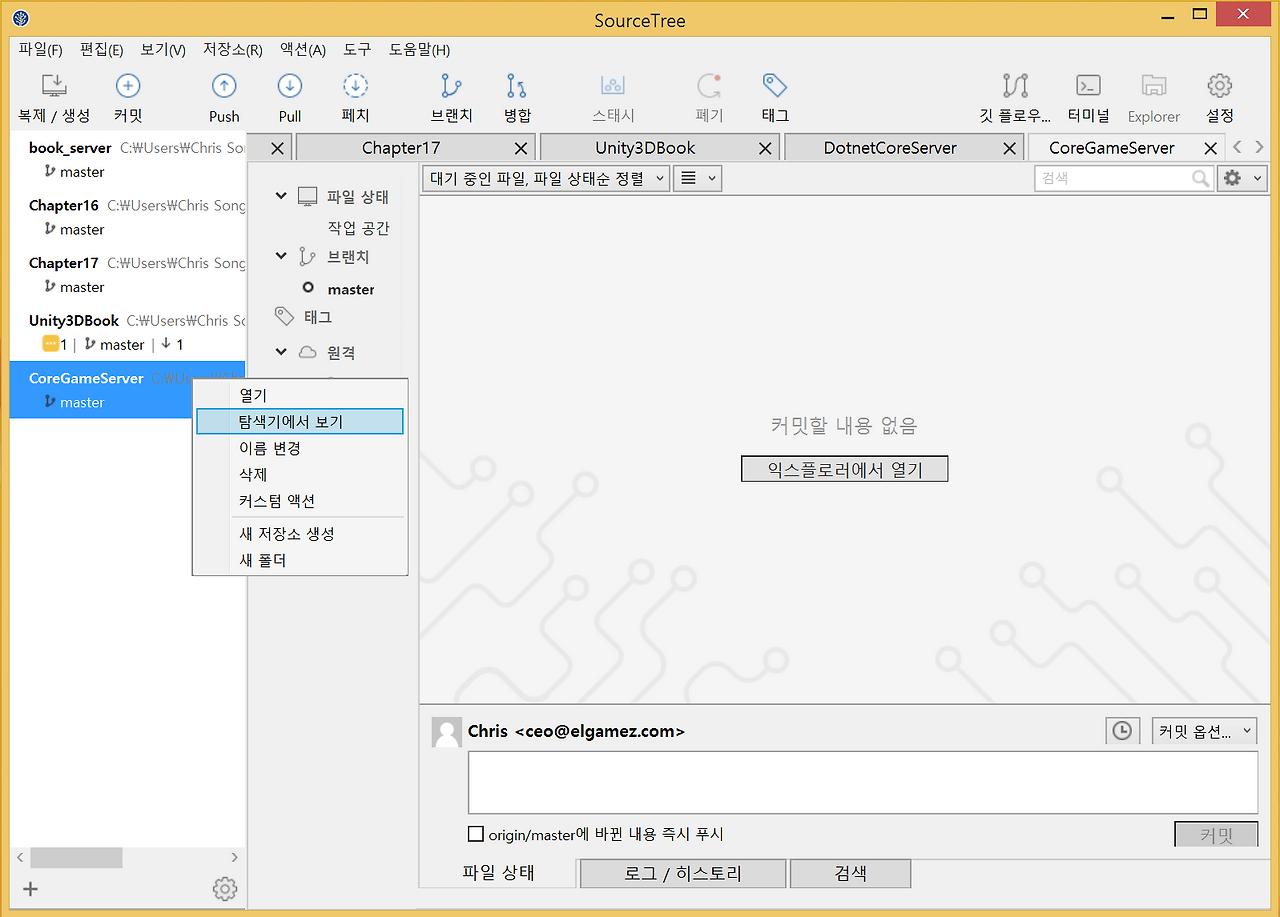This screenshot has height=917, width=1280.
Task: Switch to the Unity3DBook tab
Action: [x=645, y=148]
